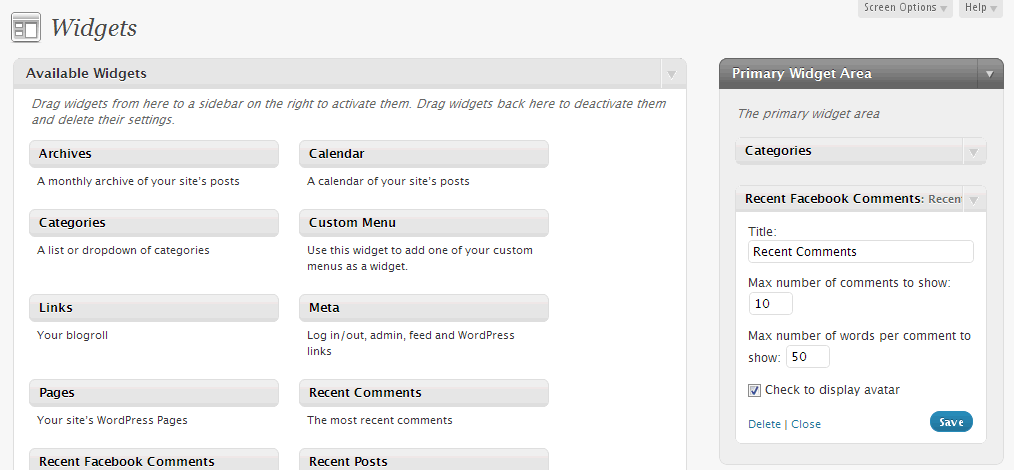Screen dimensions: 1014x470
Task: Collapse the Available Widgets panel arrow
Action: (671, 74)
